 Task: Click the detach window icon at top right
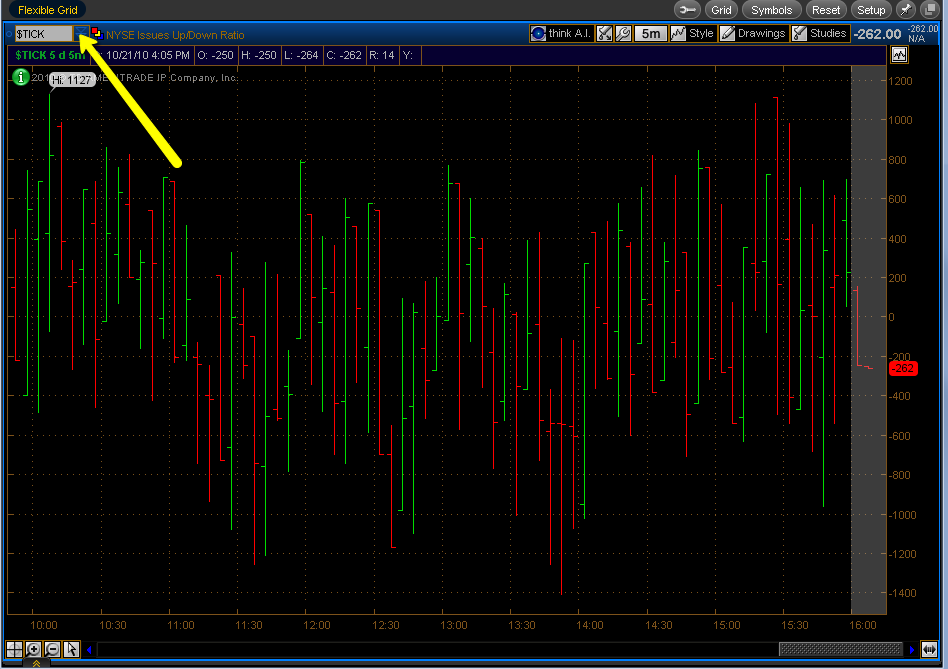click(x=929, y=10)
